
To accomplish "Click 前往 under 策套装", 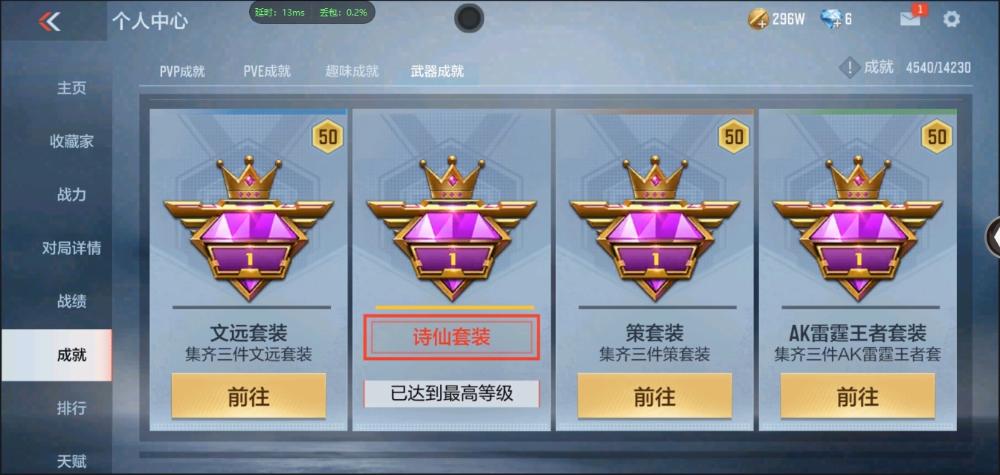I will tap(654, 396).
